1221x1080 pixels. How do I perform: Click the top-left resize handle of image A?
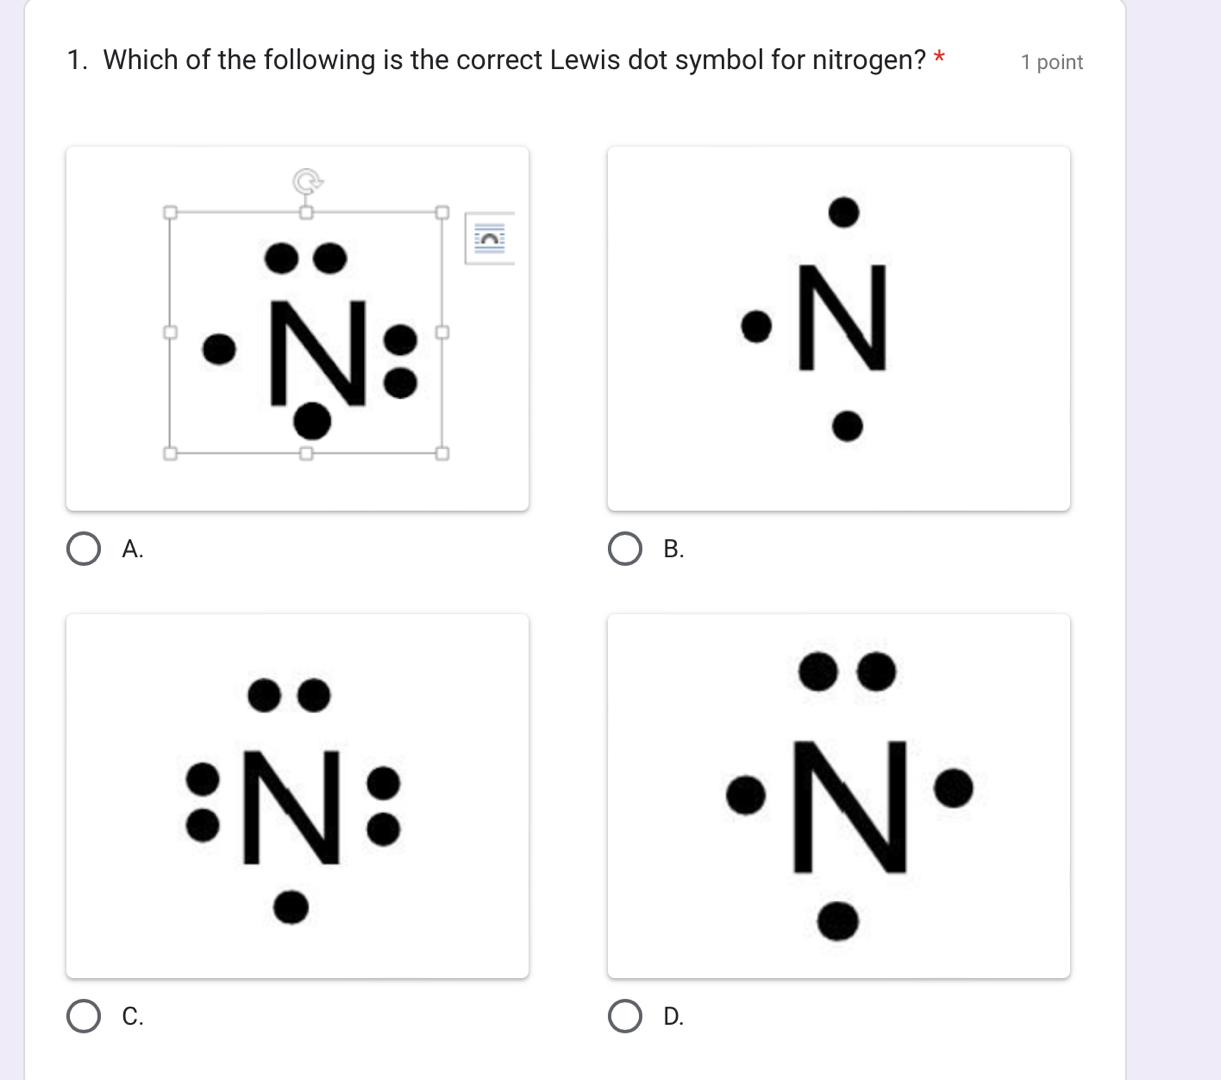pyautogui.click(x=169, y=212)
